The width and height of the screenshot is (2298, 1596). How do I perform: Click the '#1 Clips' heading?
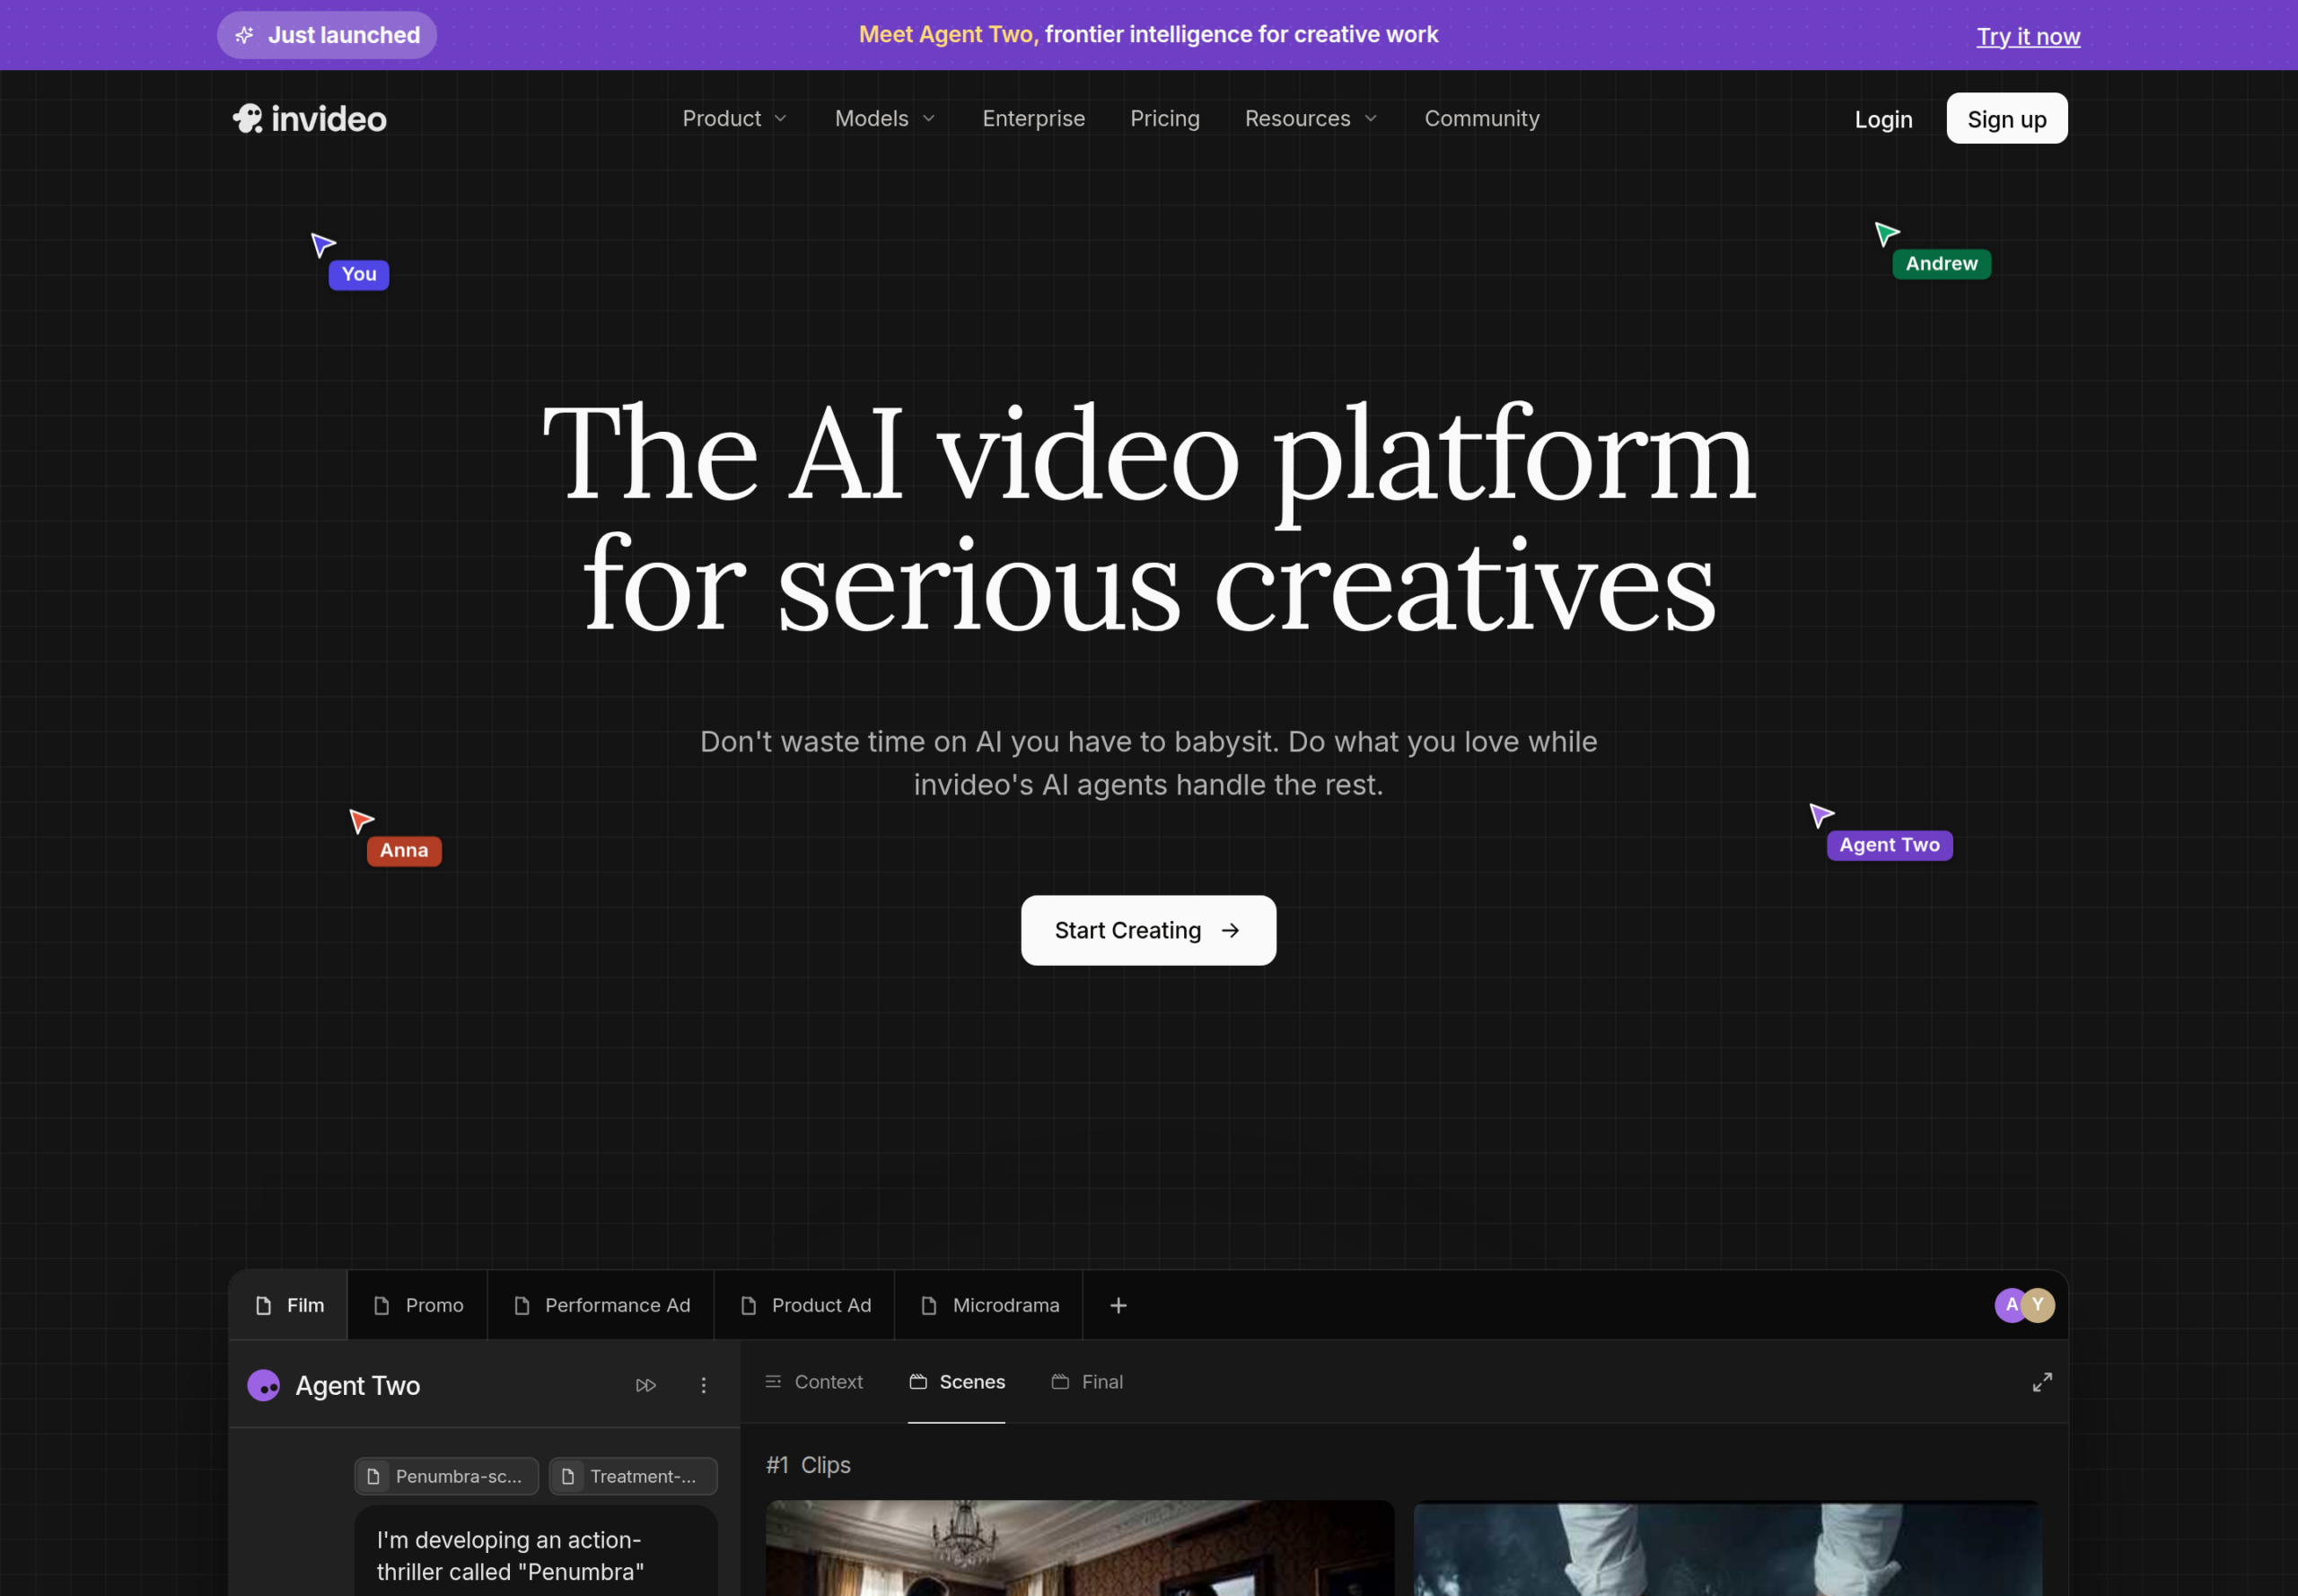[x=808, y=1465]
